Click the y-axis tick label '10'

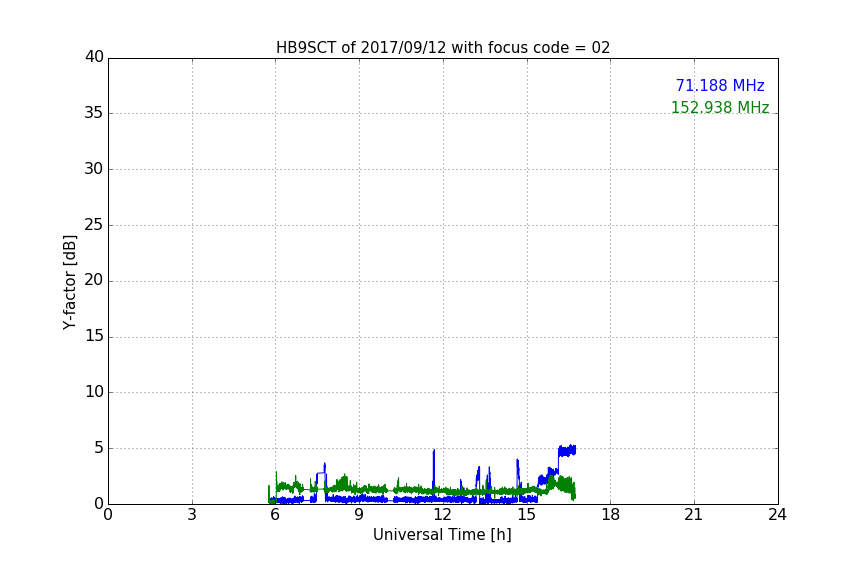coord(94,392)
